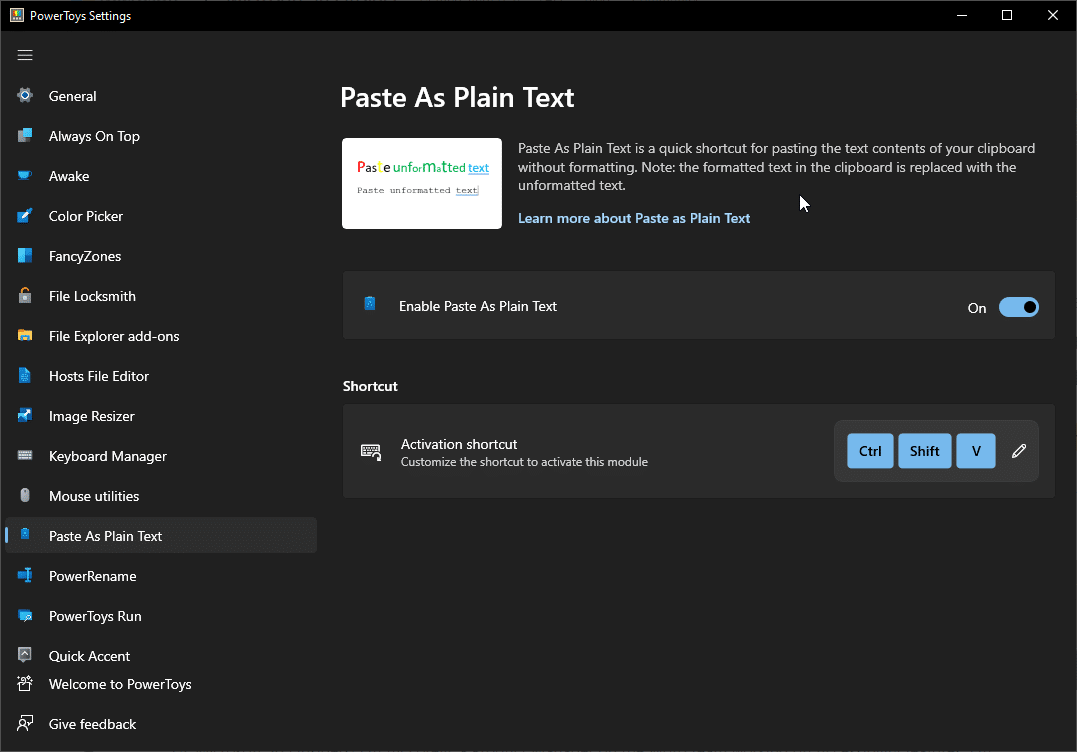Screen dimensions: 1077x752
Task: Select Hosts File Editor entry
Action: click(159, 376)
